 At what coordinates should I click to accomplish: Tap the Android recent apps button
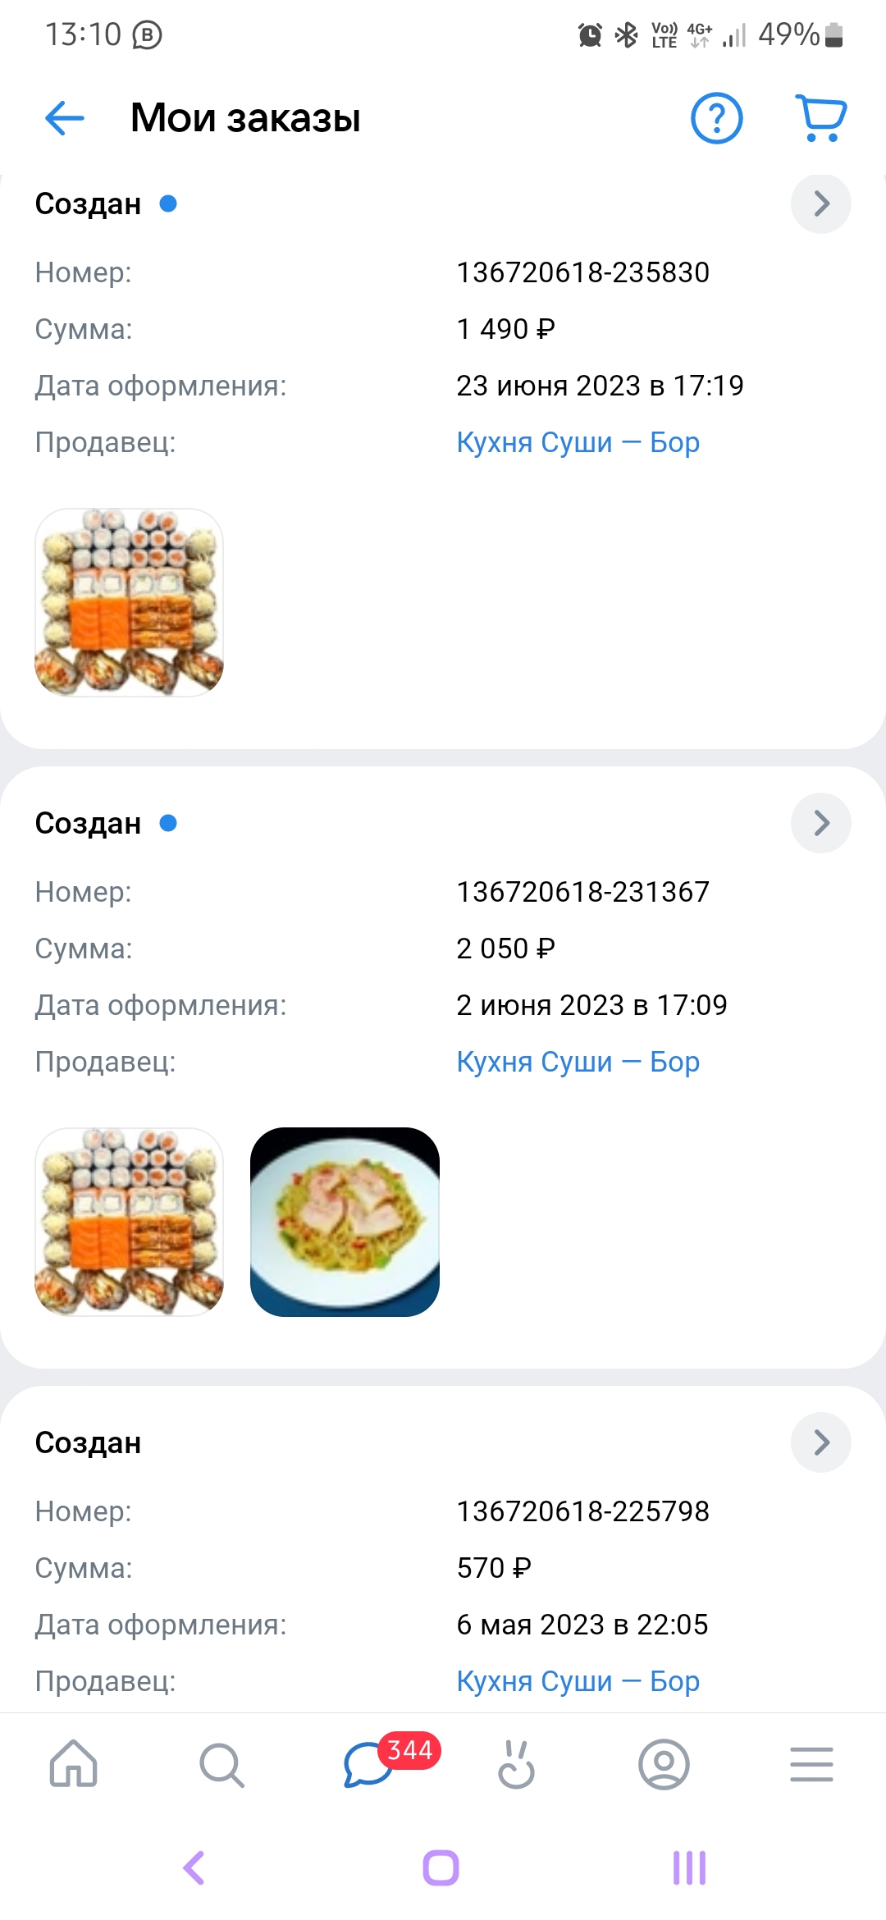tap(689, 1867)
